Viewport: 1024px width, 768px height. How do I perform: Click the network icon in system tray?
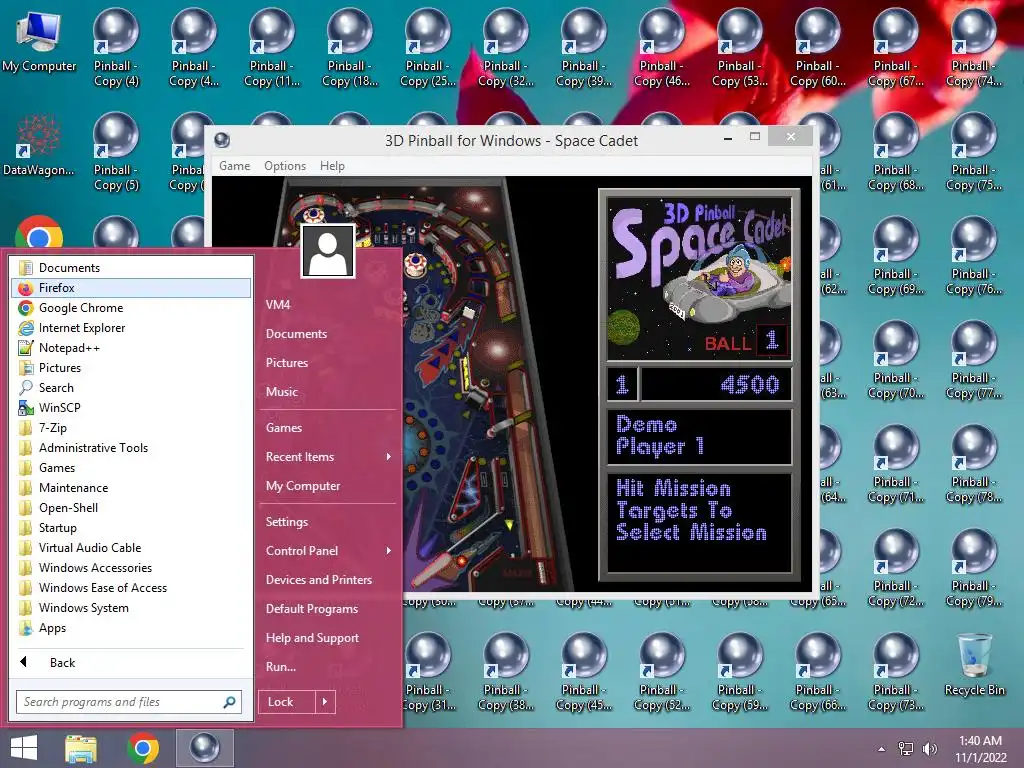906,749
